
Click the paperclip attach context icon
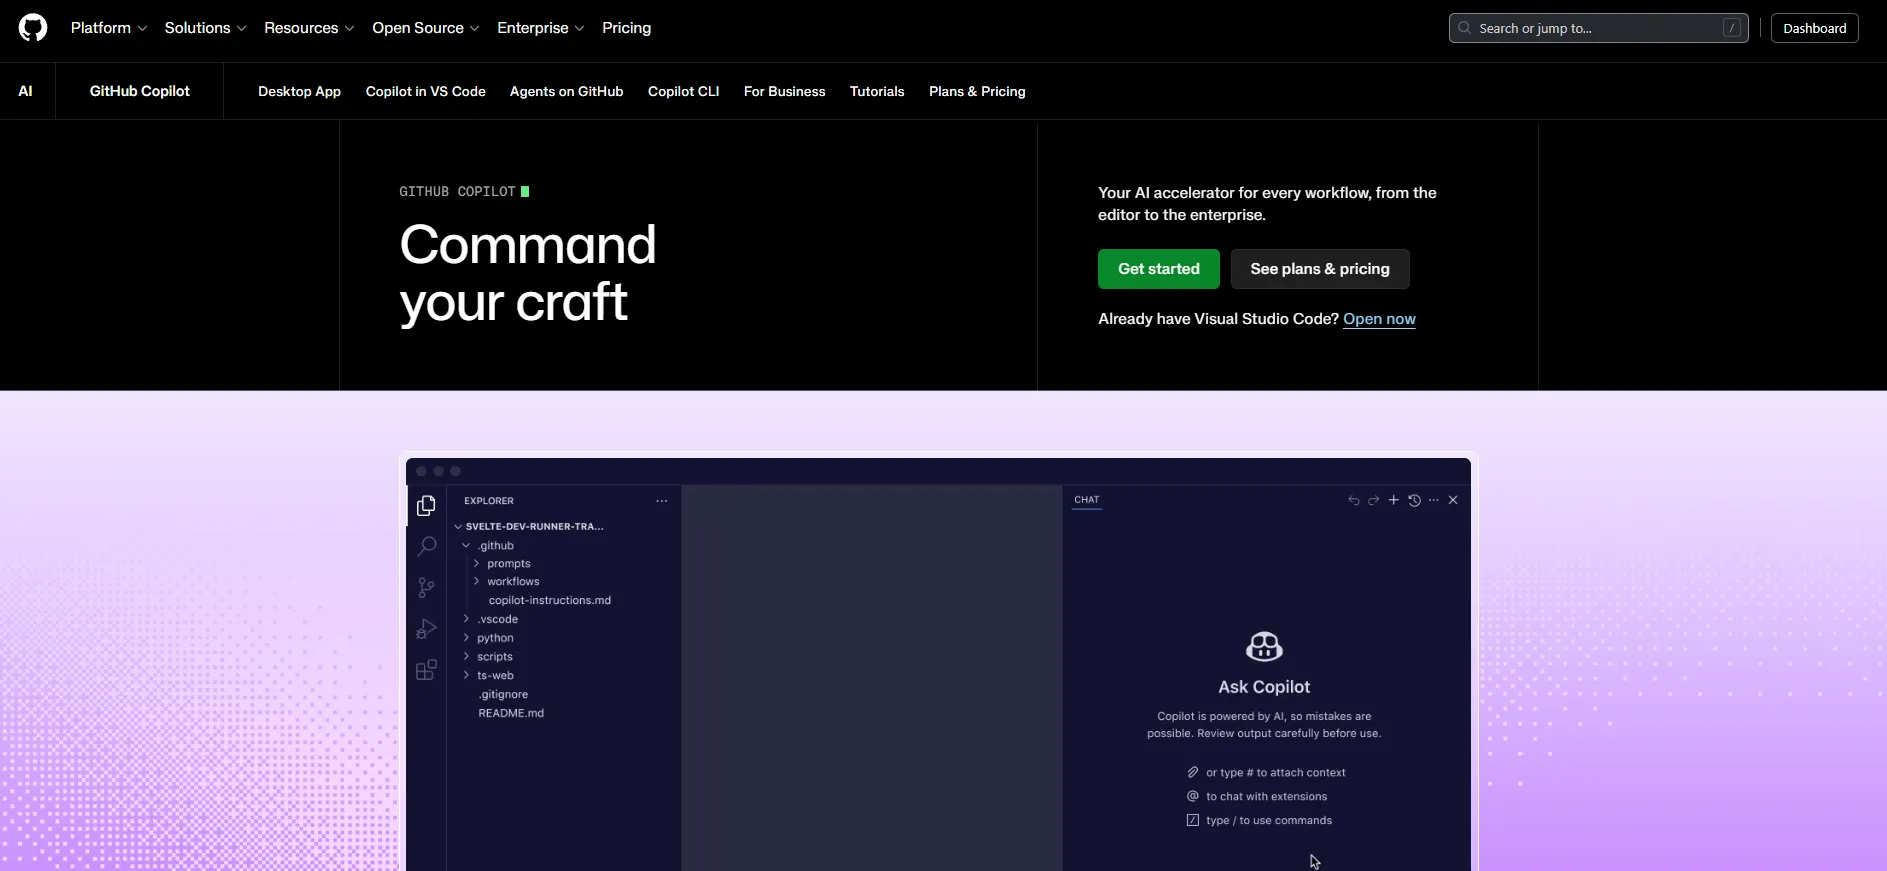tap(1193, 772)
